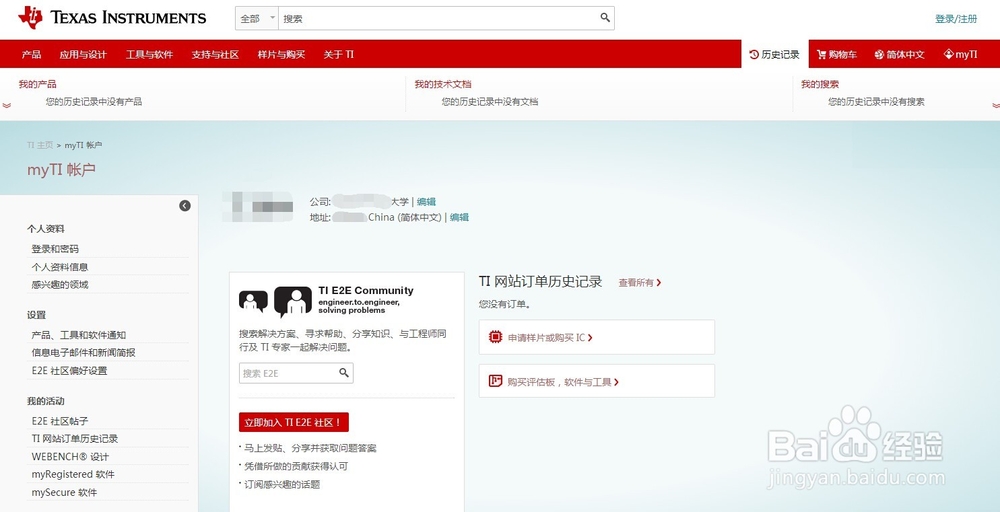Image resolution: width=1000 pixels, height=512 pixels.
Task: Click the chip icon beside 申请样片或购买 IC
Action: point(496,337)
